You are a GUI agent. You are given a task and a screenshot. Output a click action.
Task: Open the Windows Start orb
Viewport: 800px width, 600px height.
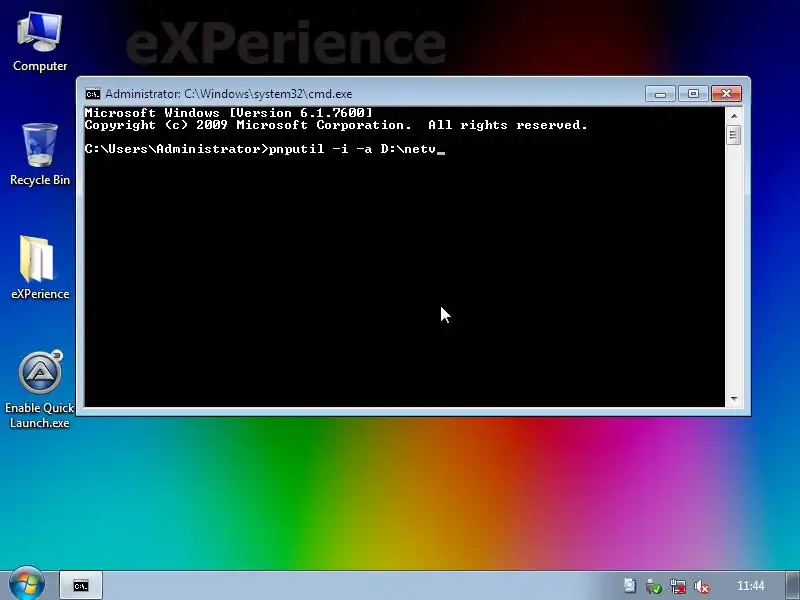27,584
